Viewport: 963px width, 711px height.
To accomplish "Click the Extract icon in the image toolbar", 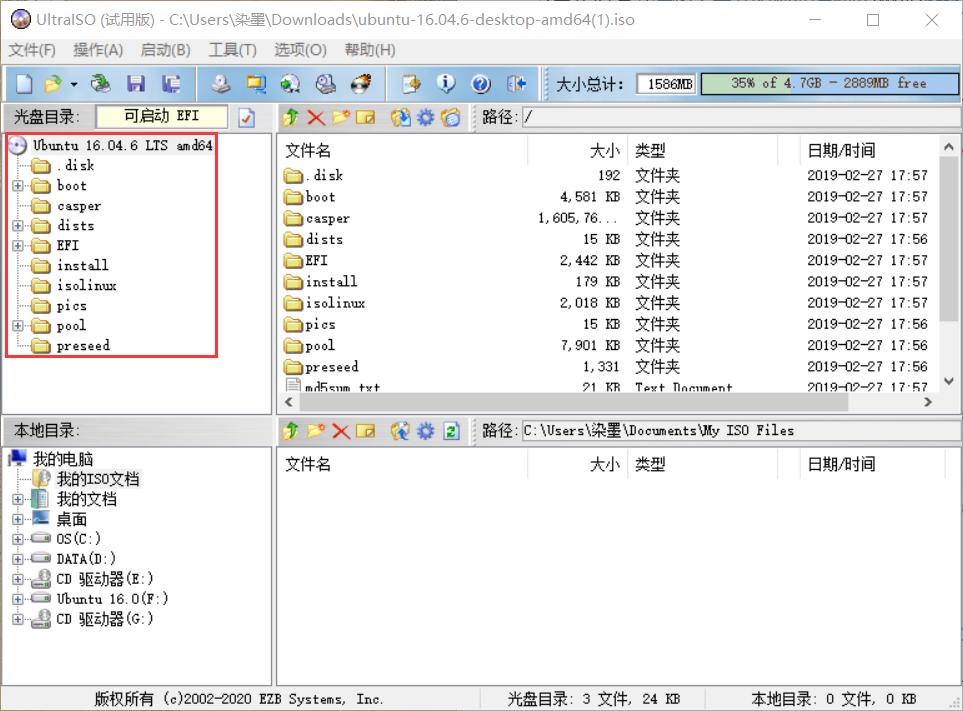I will coord(400,117).
